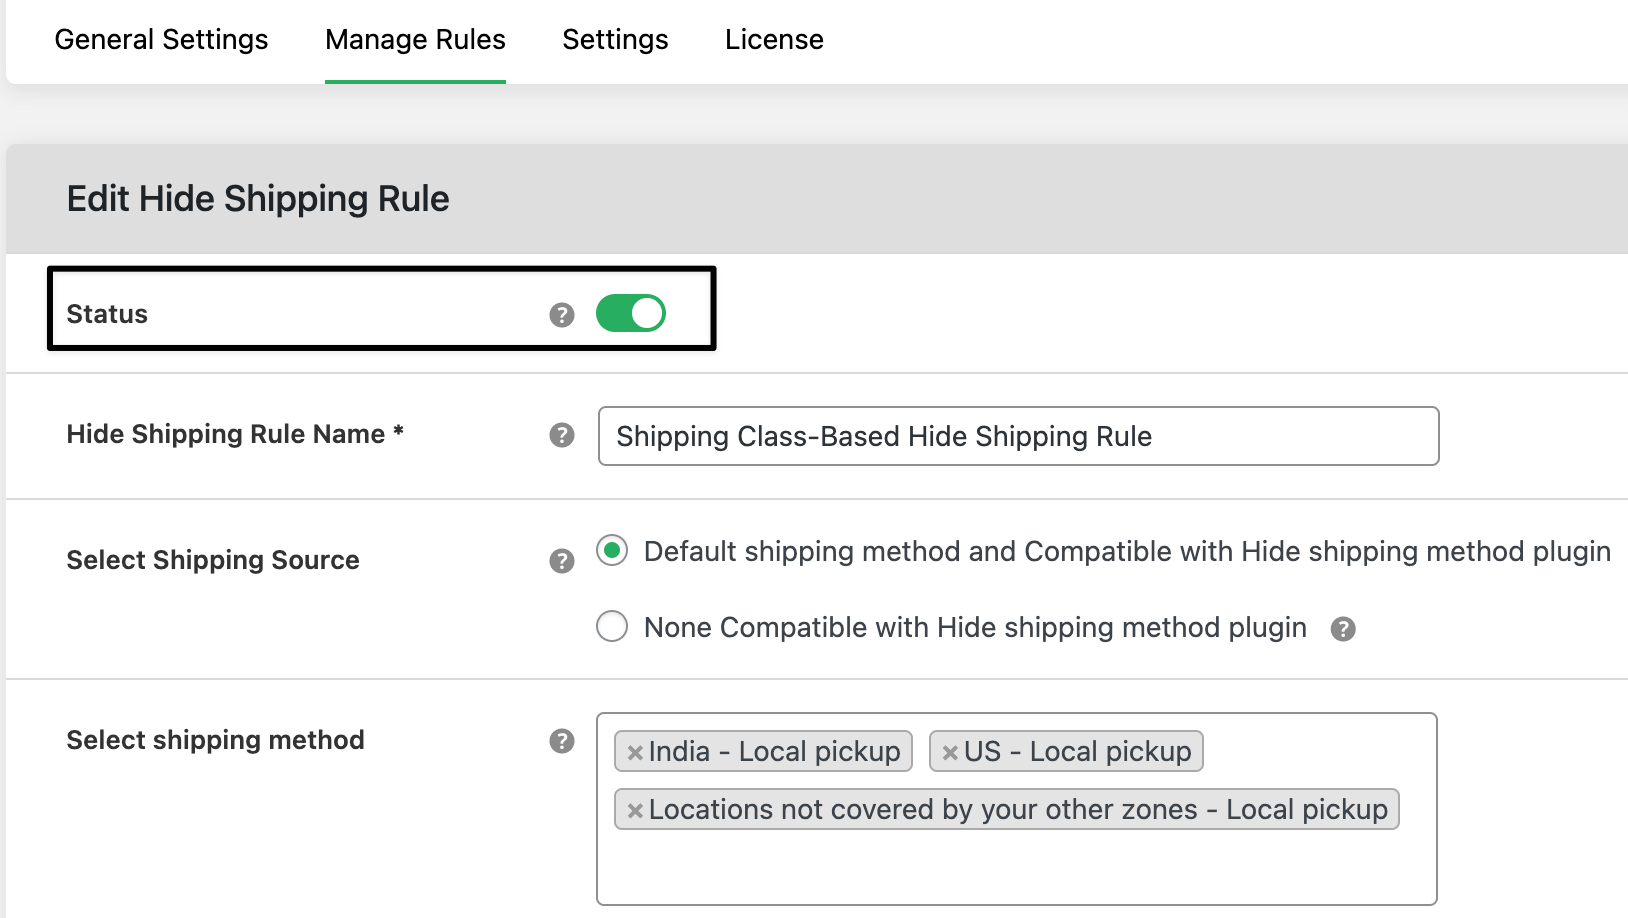Image resolution: width=1628 pixels, height=918 pixels.
Task: Select Default shipping method compatible option
Action: [611, 551]
